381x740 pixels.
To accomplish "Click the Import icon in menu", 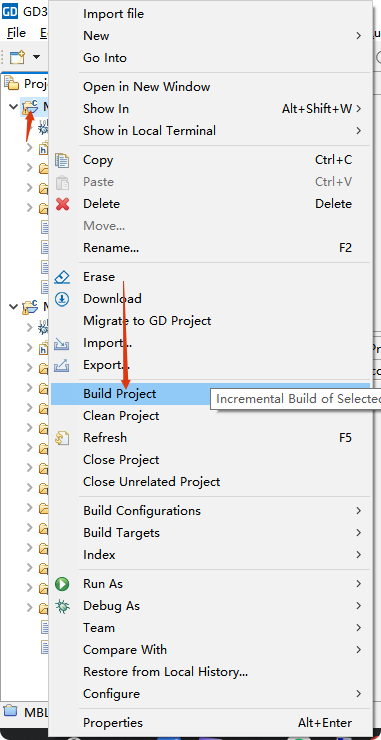I will (62, 343).
